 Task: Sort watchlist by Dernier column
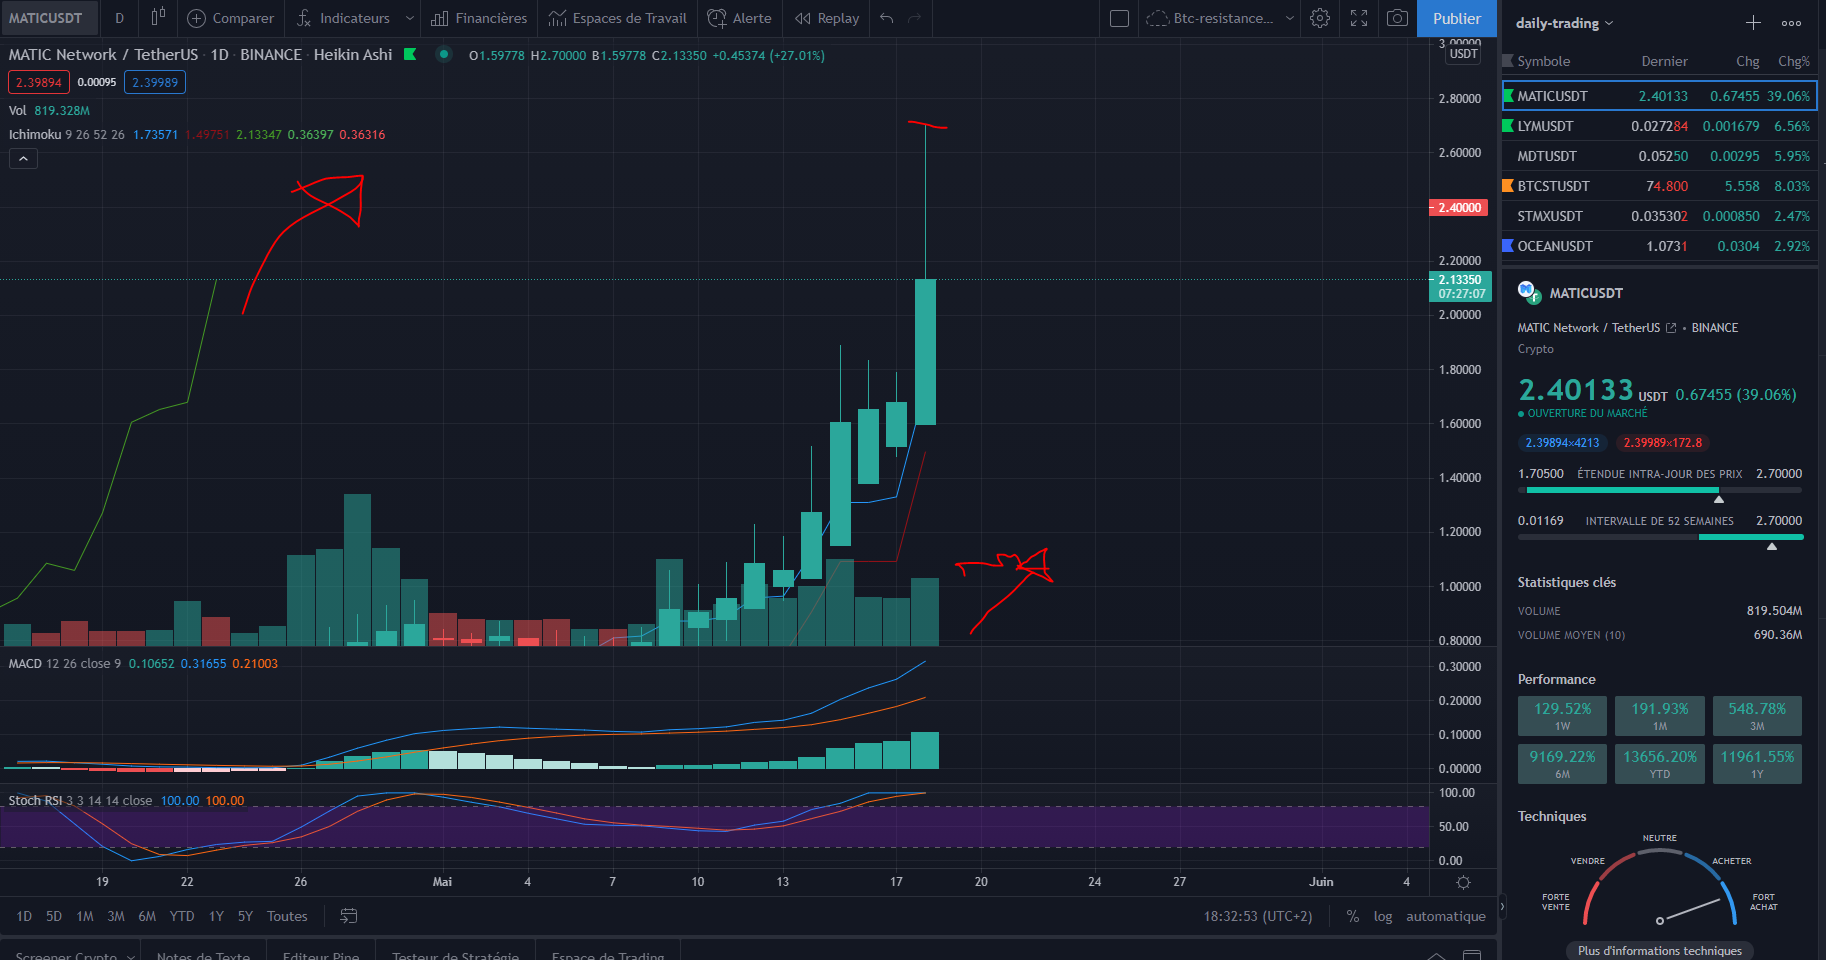[1664, 61]
